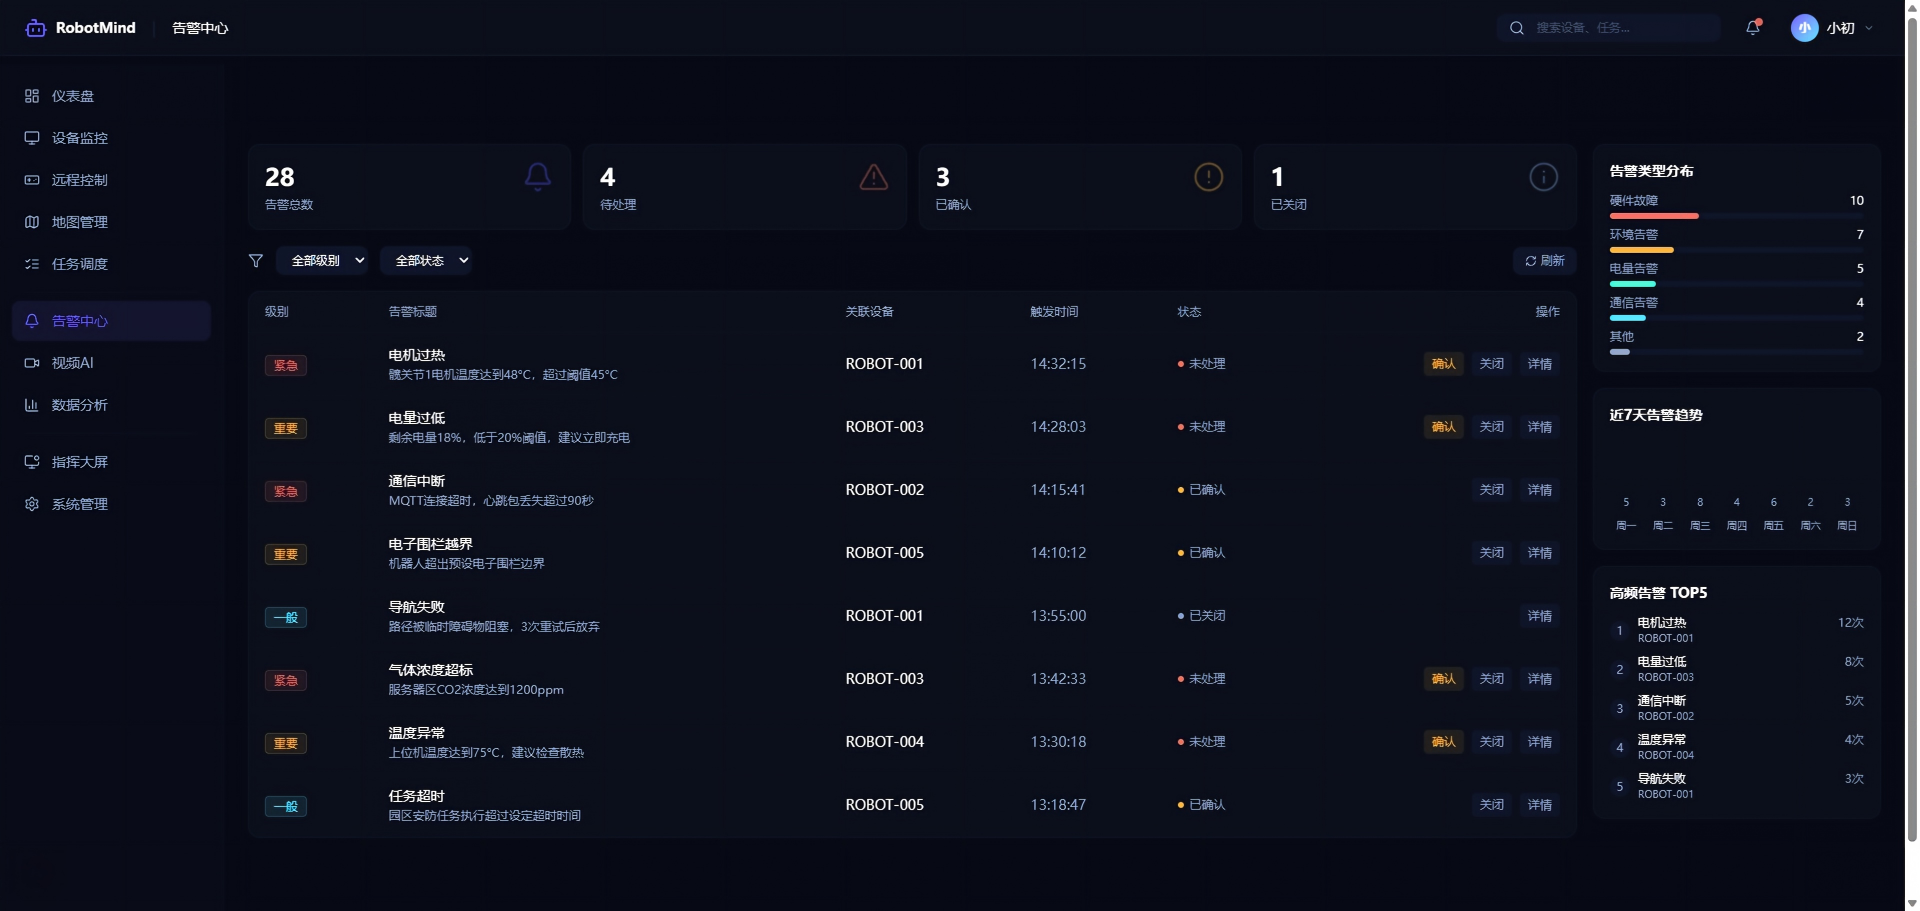Close the 任务超时 alarm

pos(1492,805)
